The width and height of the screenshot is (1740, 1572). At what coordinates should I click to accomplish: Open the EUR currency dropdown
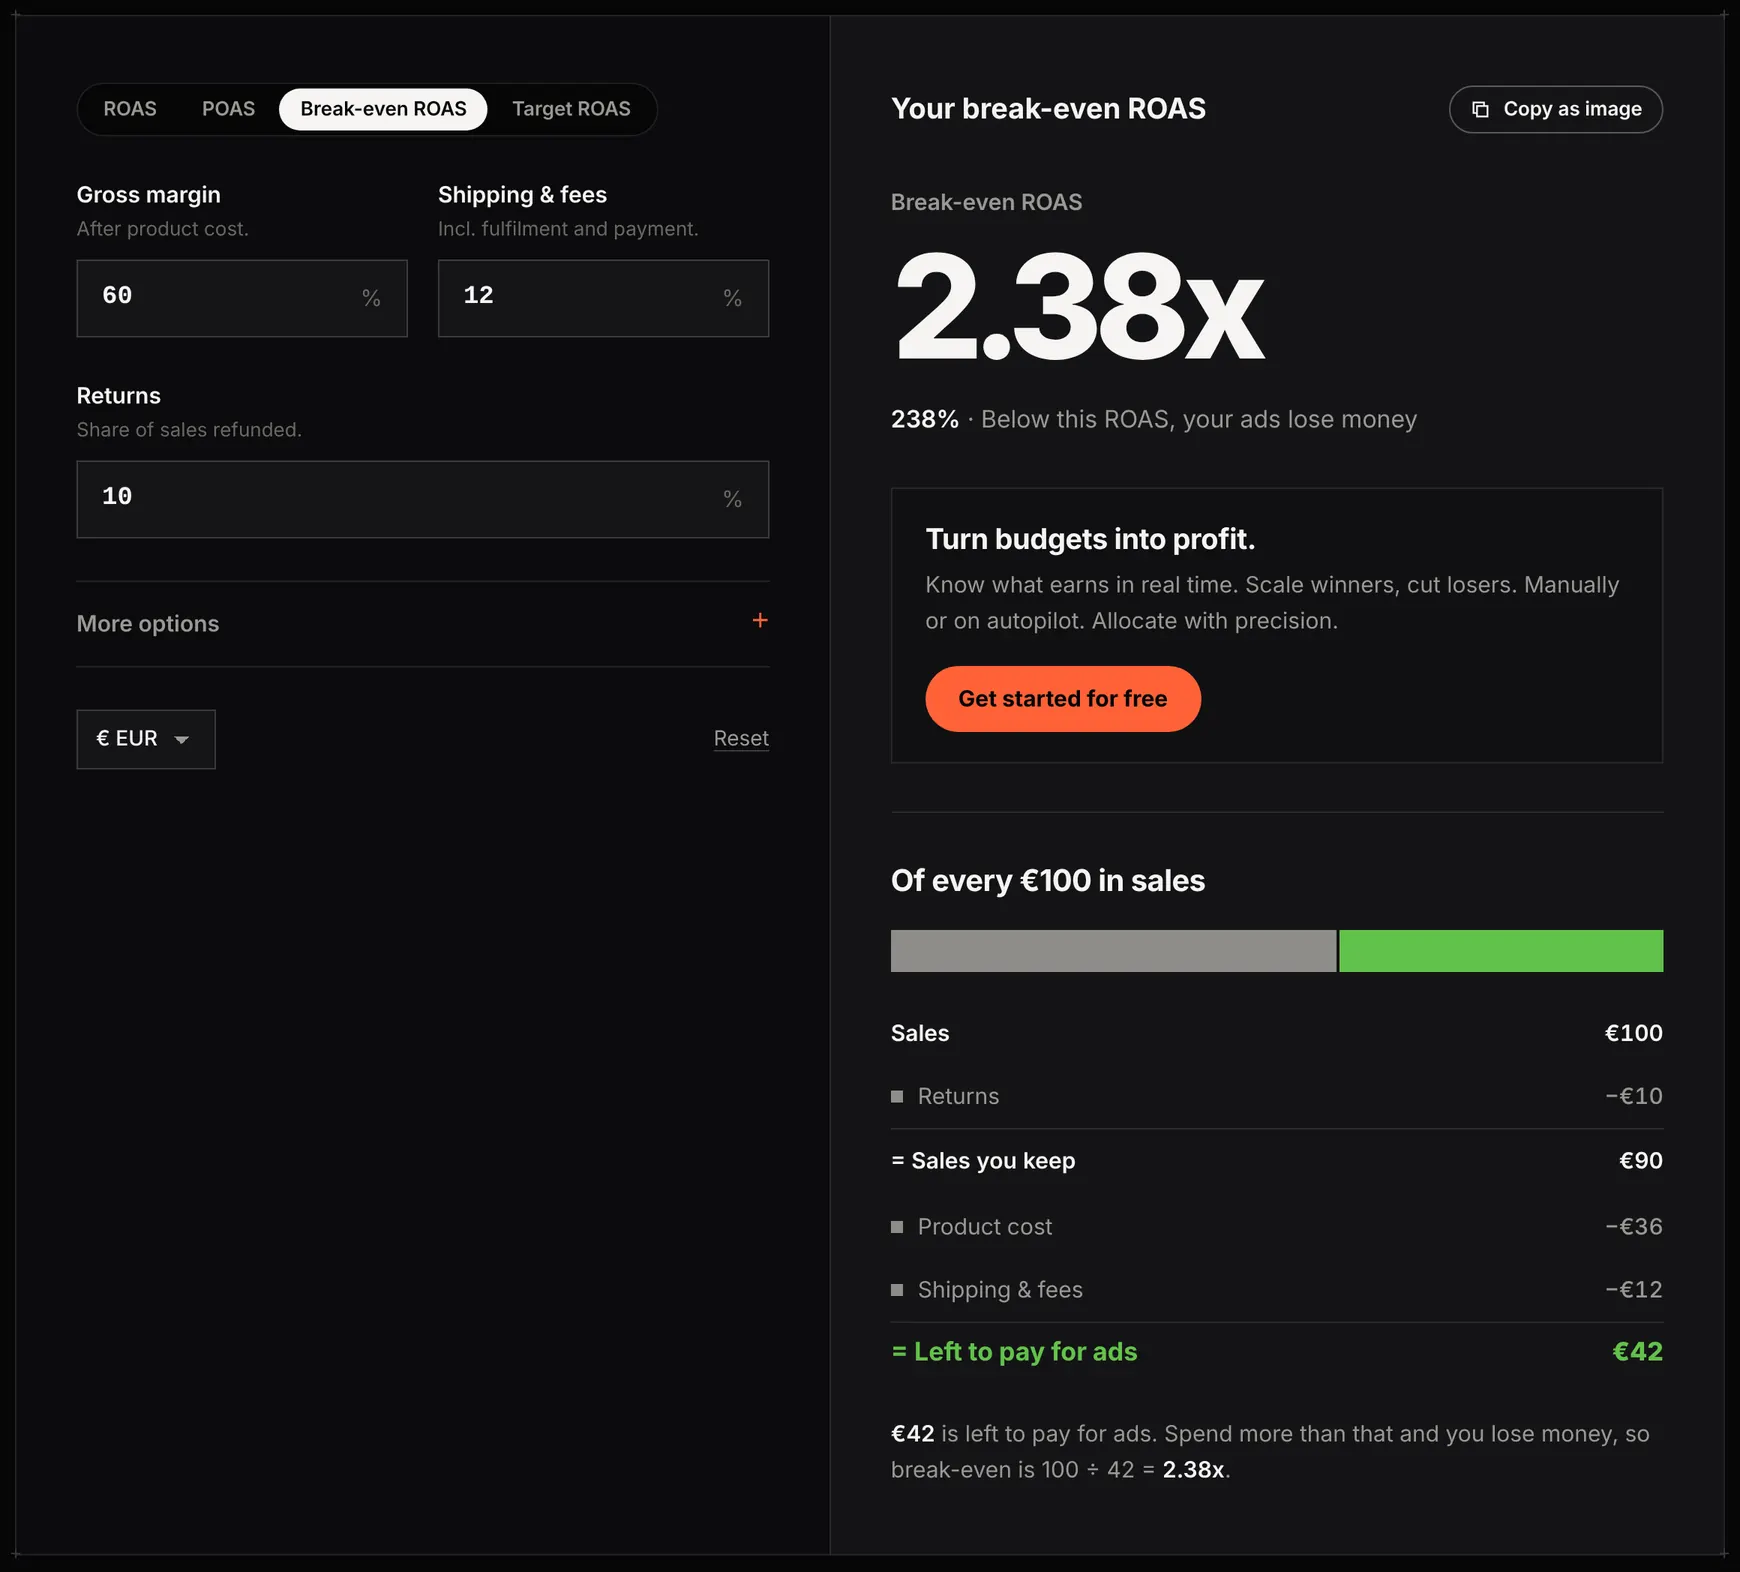tap(146, 739)
